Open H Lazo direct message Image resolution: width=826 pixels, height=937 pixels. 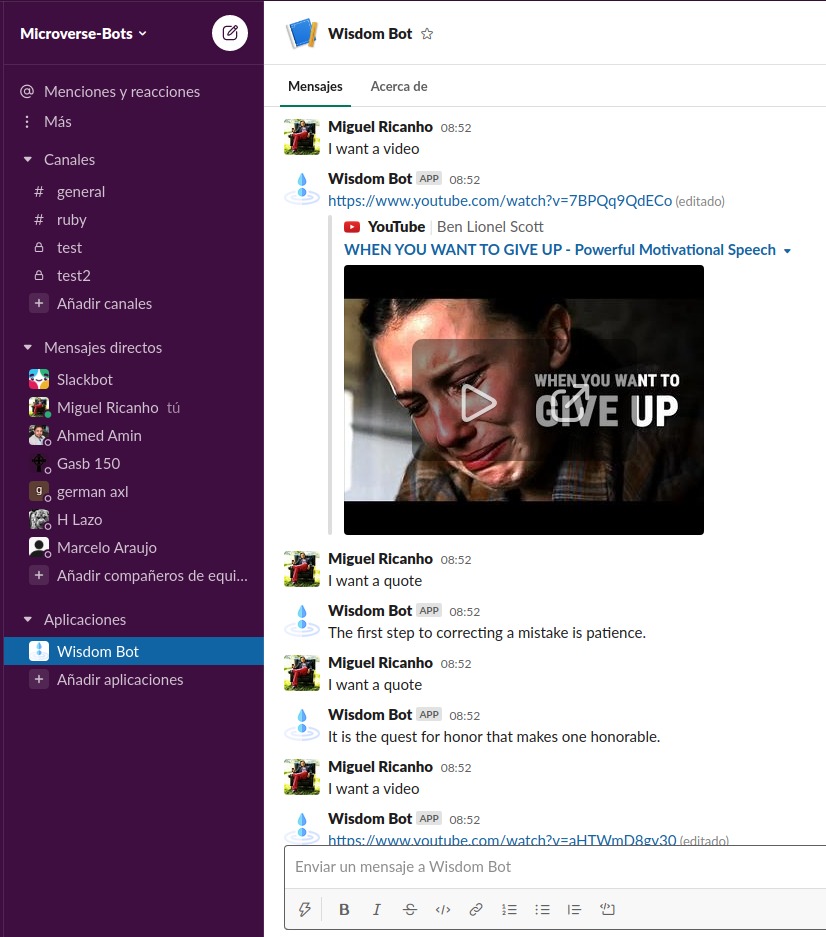coord(134,520)
